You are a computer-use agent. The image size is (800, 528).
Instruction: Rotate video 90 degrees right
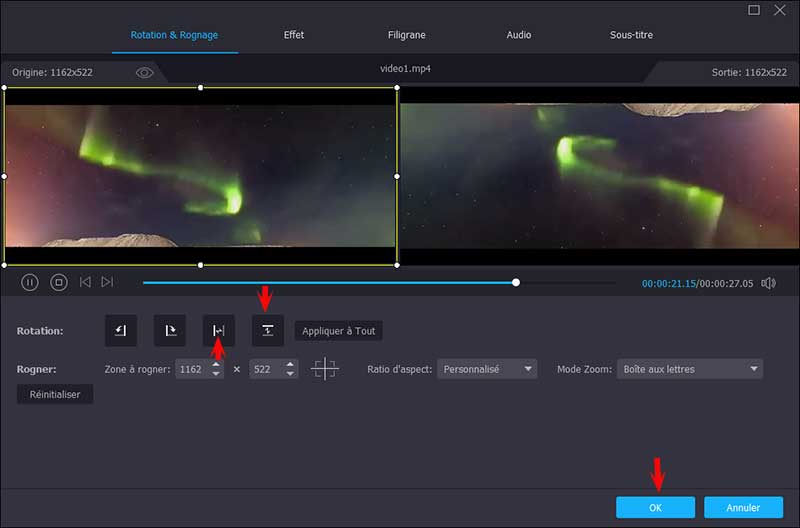click(x=170, y=330)
